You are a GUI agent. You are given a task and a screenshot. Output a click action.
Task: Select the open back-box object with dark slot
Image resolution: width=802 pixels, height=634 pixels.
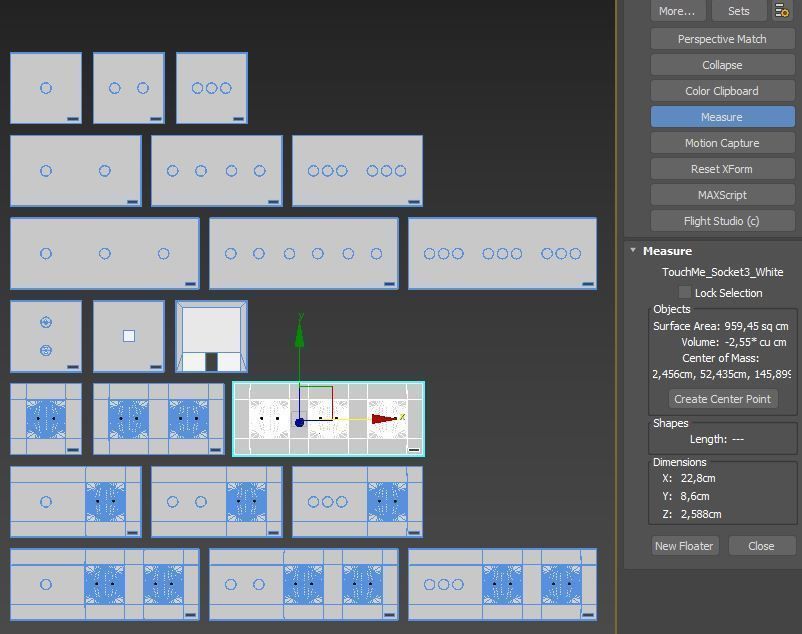(x=212, y=336)
